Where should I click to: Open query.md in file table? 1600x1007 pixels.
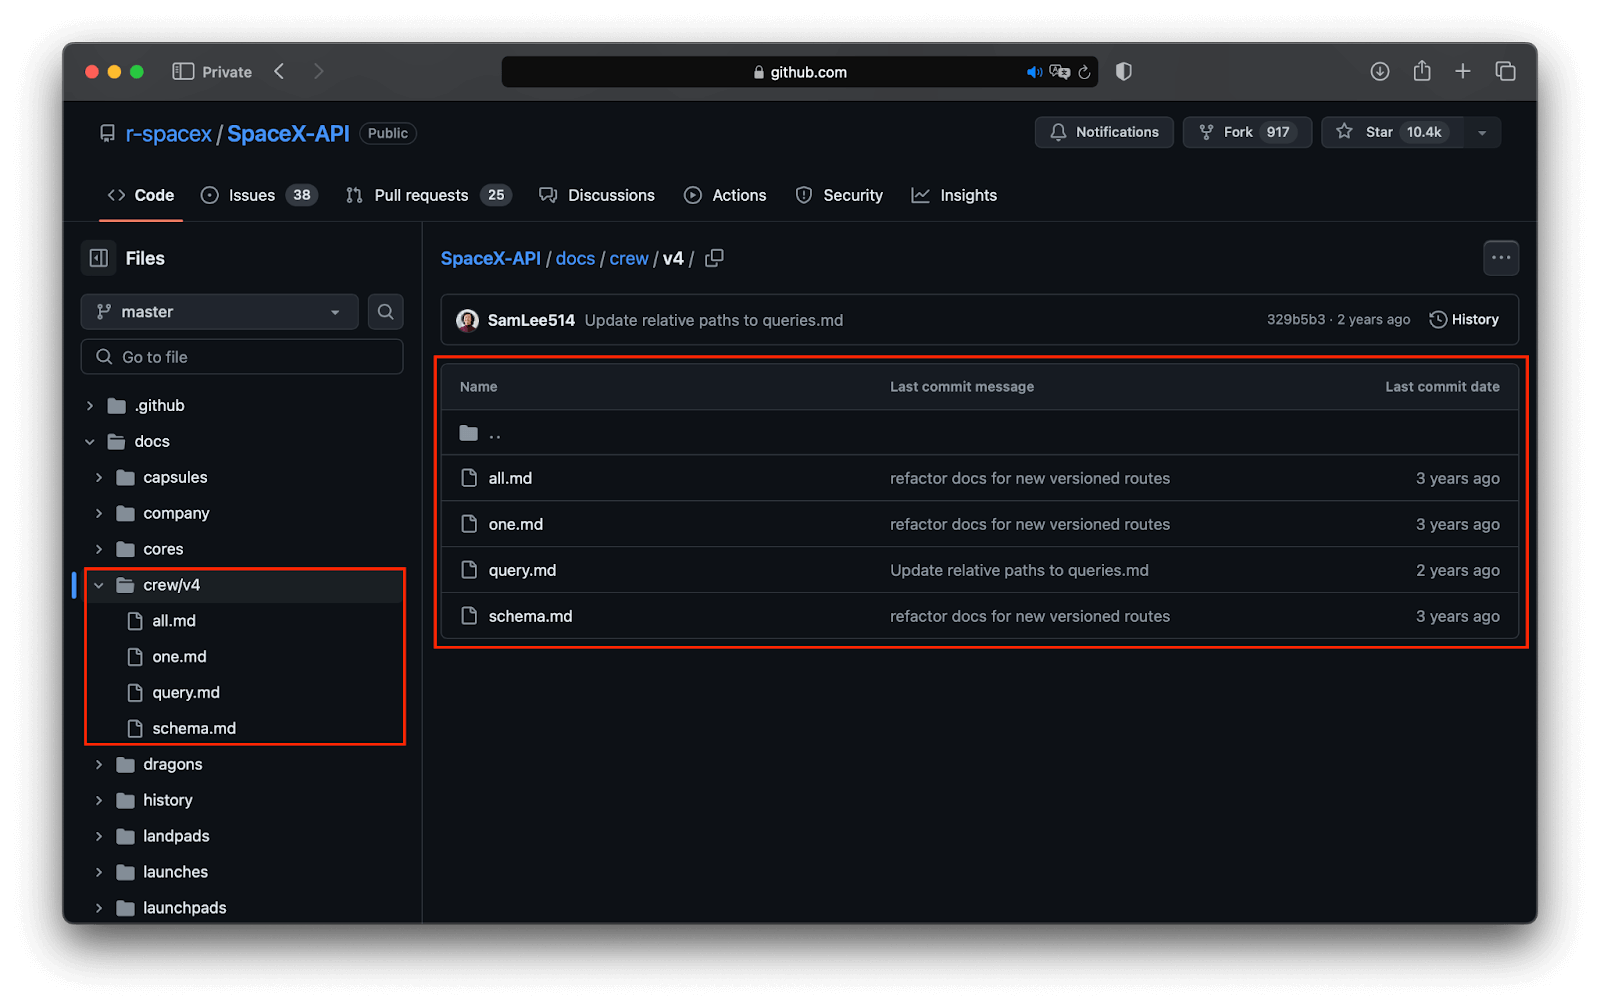tap(522, 570)
